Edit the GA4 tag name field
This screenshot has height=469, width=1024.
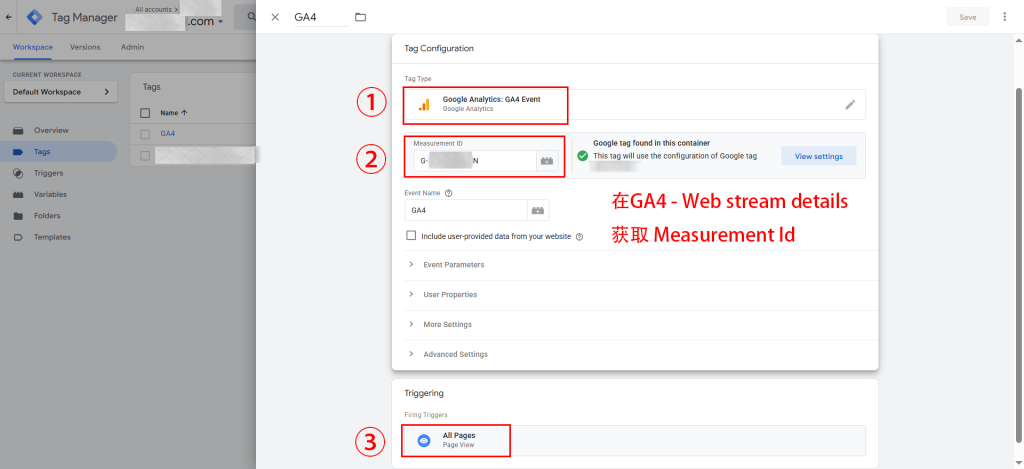click(320, 18)
